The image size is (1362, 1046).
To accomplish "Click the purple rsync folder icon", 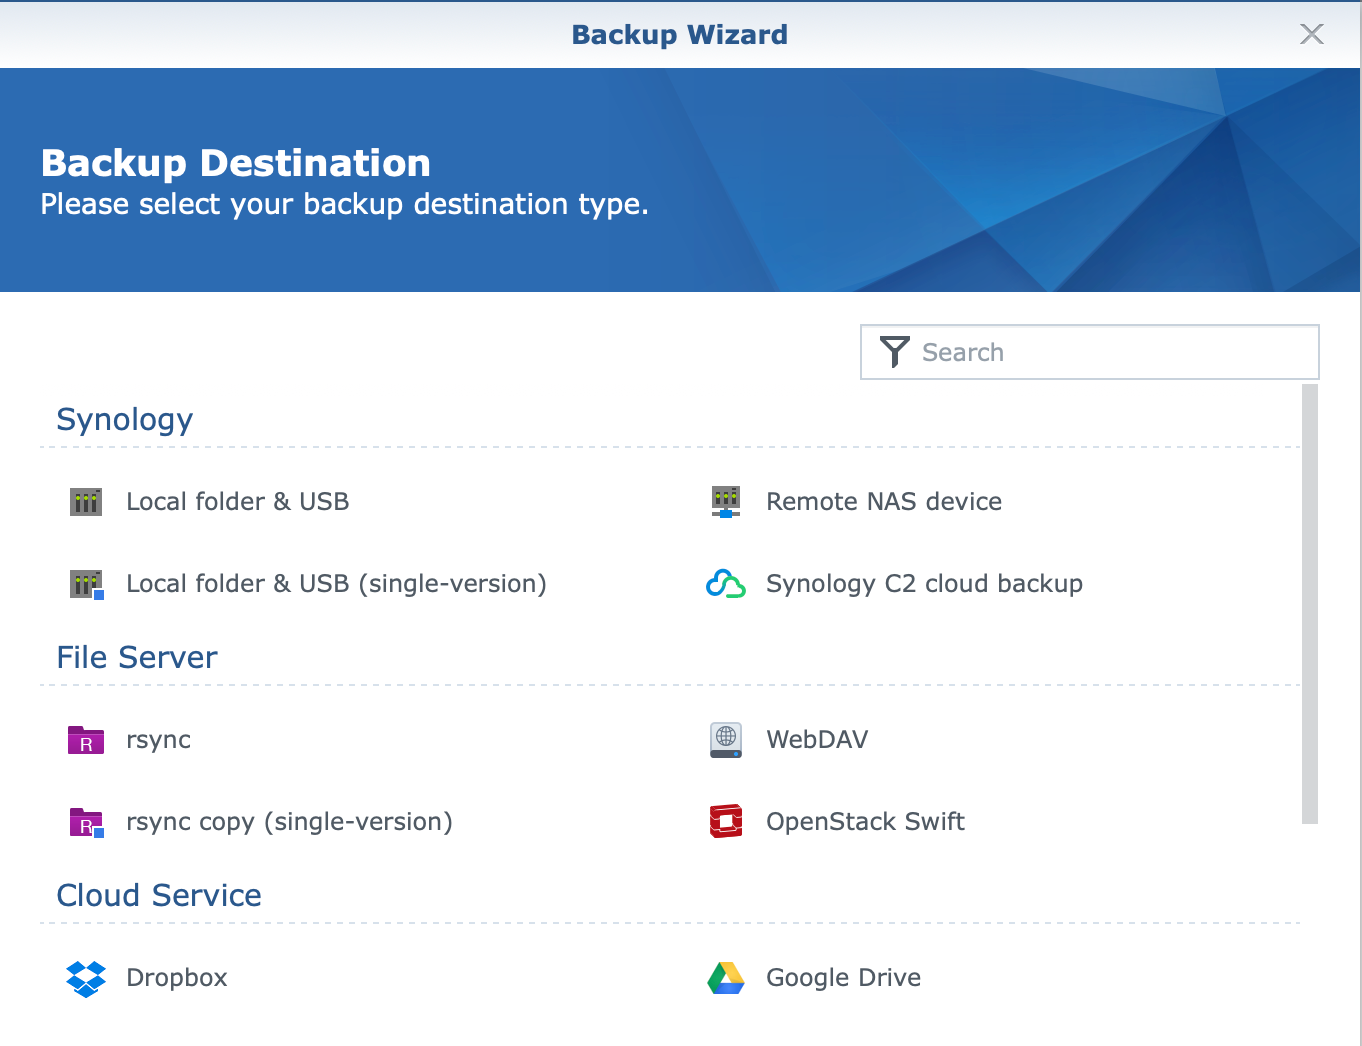I will click(86, 740).
